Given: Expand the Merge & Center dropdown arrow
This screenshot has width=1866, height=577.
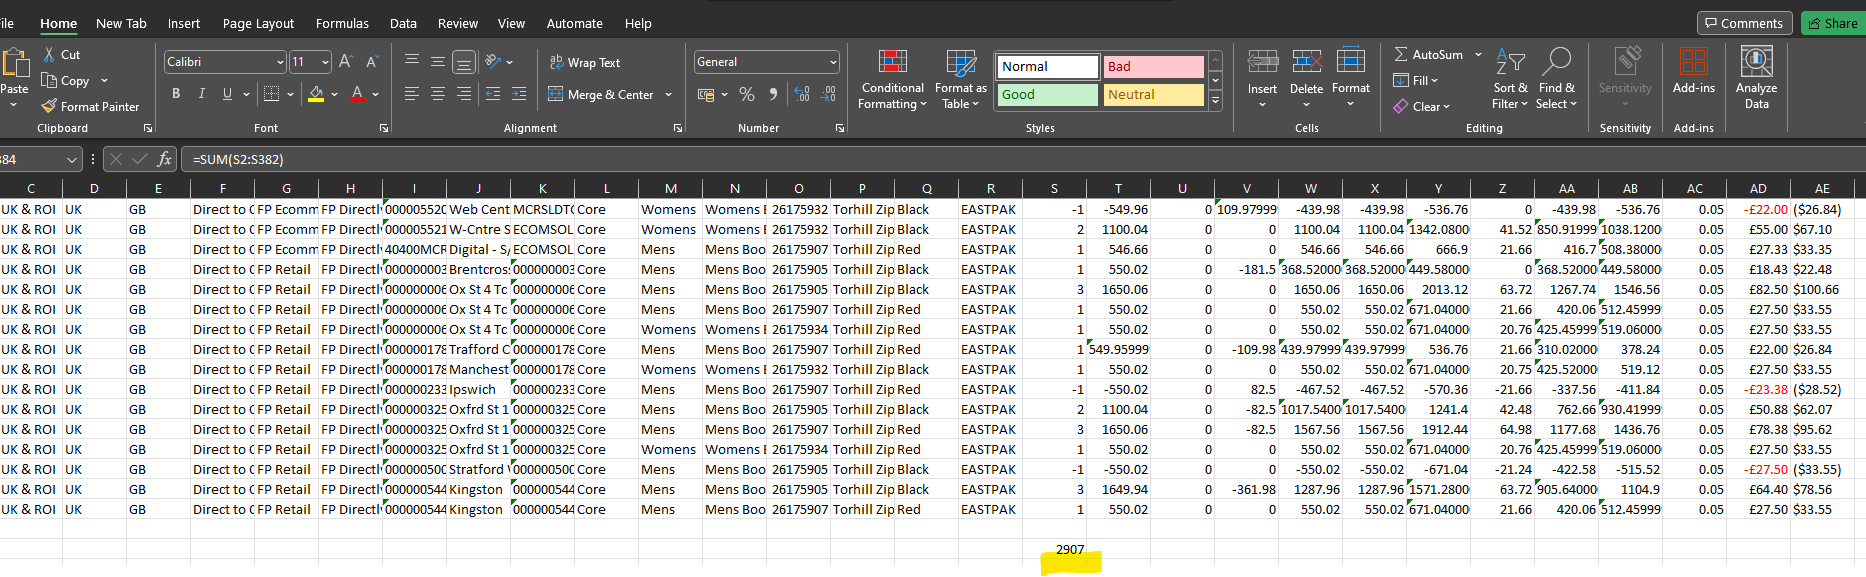Looking at the screenshot, I should coord(669,95).
